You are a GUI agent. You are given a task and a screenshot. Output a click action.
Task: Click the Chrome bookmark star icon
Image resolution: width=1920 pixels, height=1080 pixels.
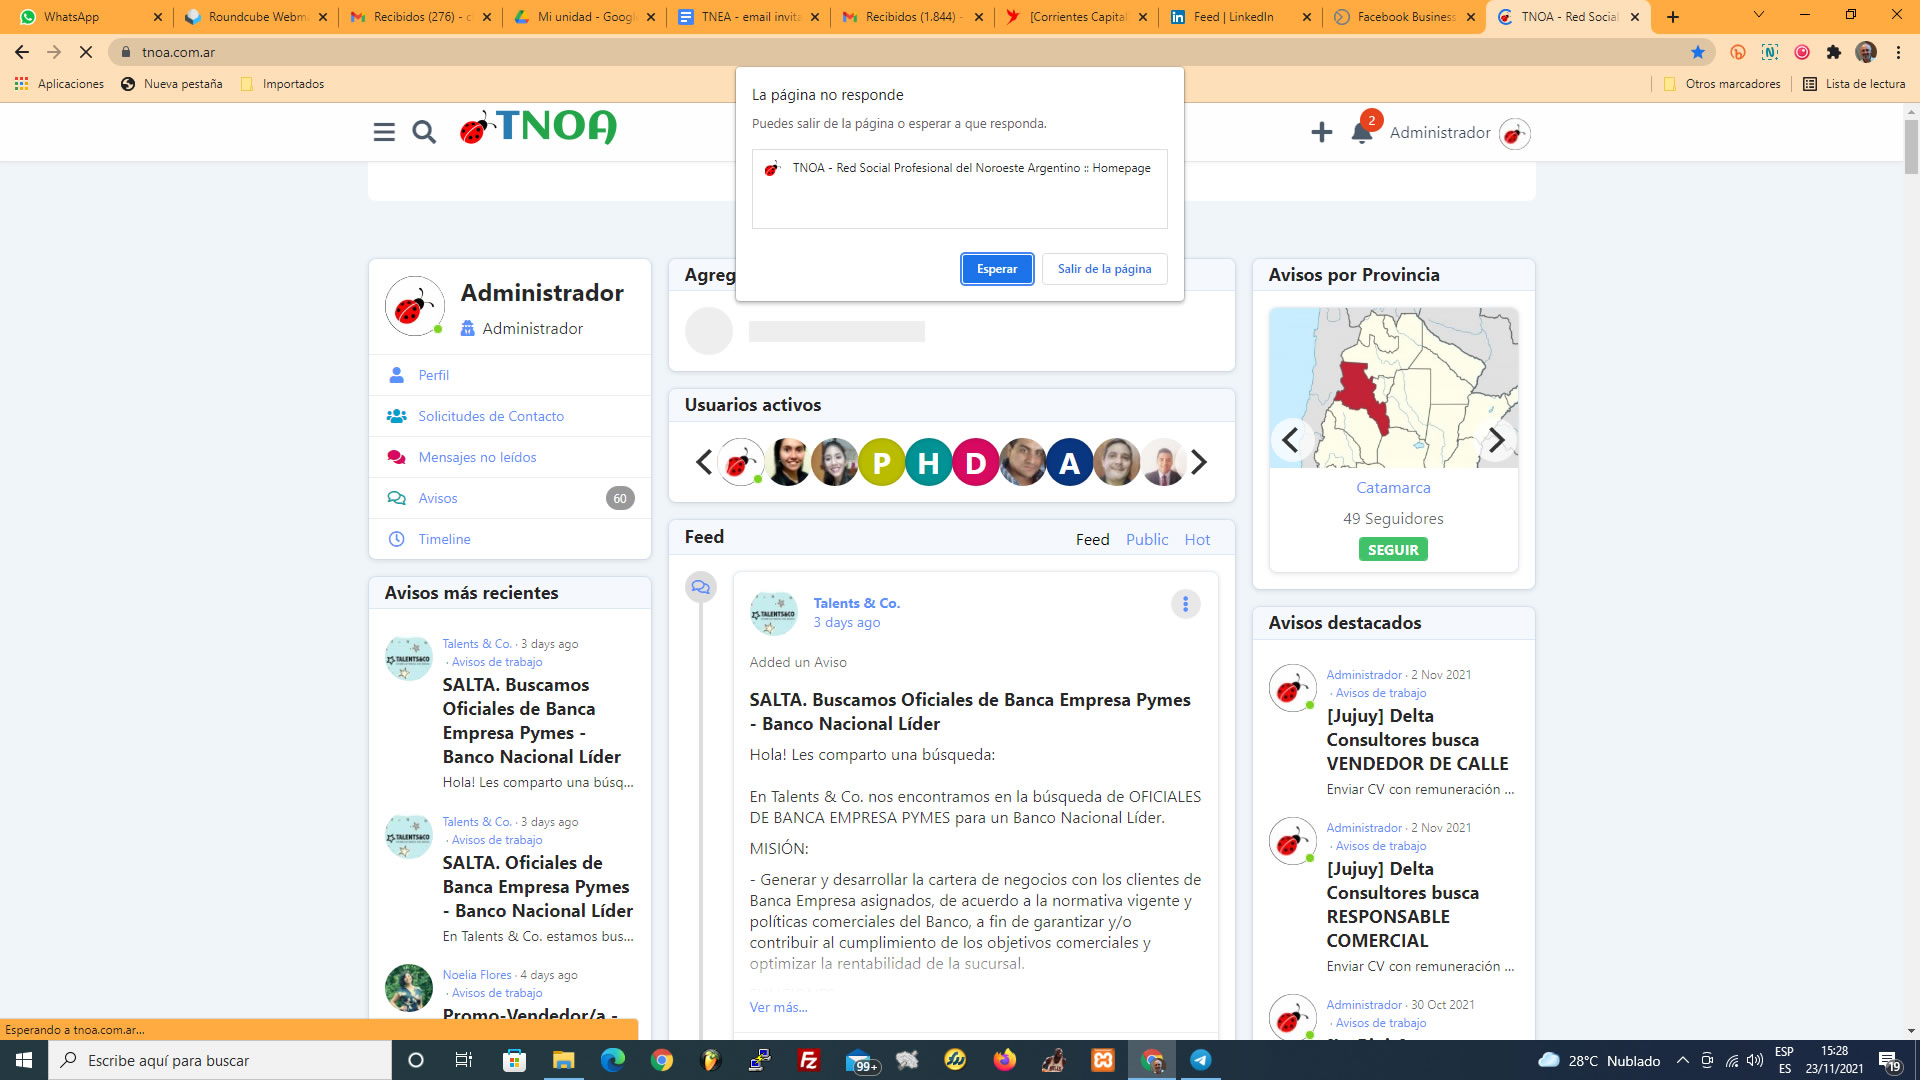pyautogui.click(x=1697, y=52)
